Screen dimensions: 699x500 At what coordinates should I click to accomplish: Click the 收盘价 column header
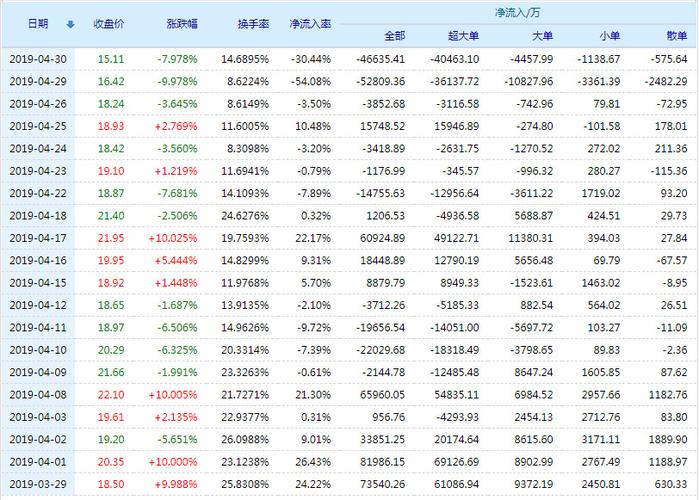(109, 24)
